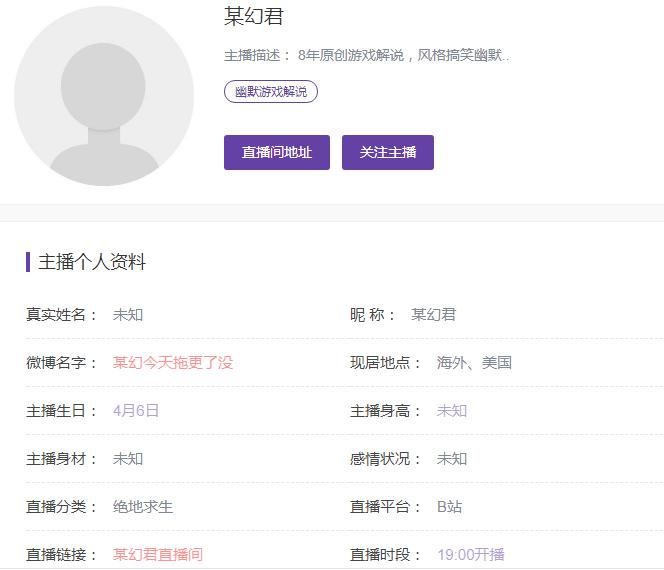The width and height of the screenshot is (664, 570).
Task: Click the 4月6日 birthday value
Action: coord(136,411)
